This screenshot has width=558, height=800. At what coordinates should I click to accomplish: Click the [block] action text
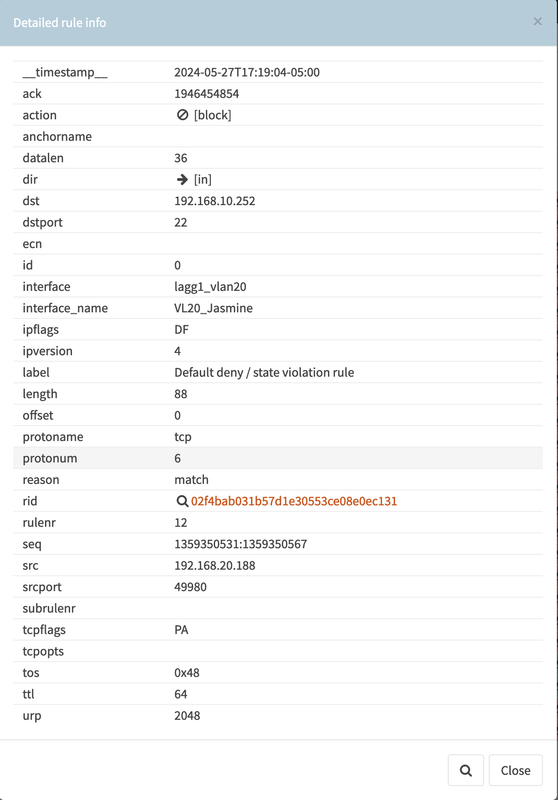(x=213, y=115)
